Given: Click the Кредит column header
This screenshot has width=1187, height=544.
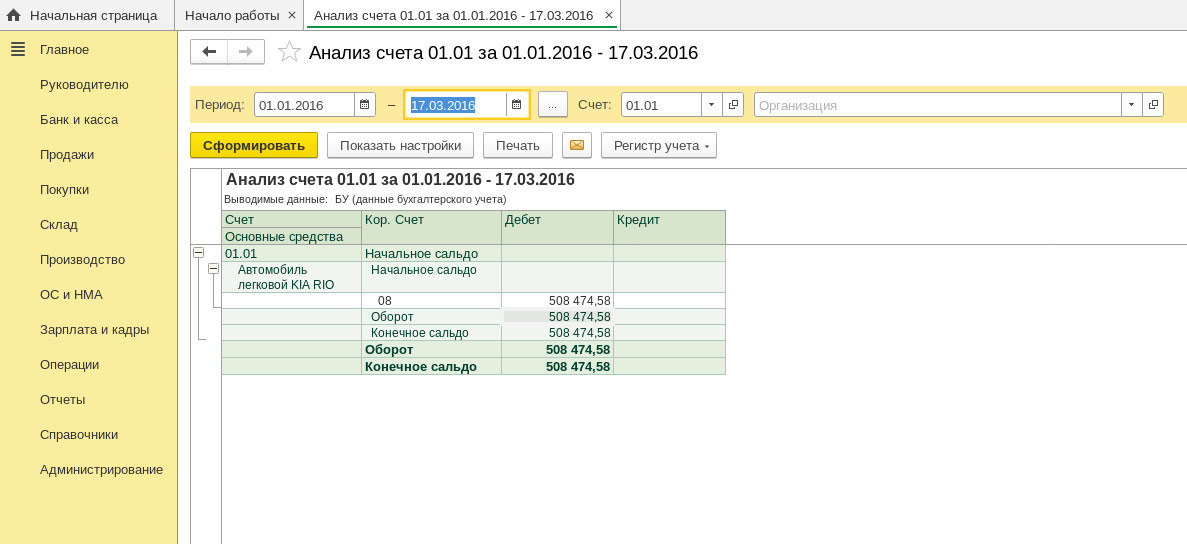Looking at the screenshot, I should coord(669,228).
